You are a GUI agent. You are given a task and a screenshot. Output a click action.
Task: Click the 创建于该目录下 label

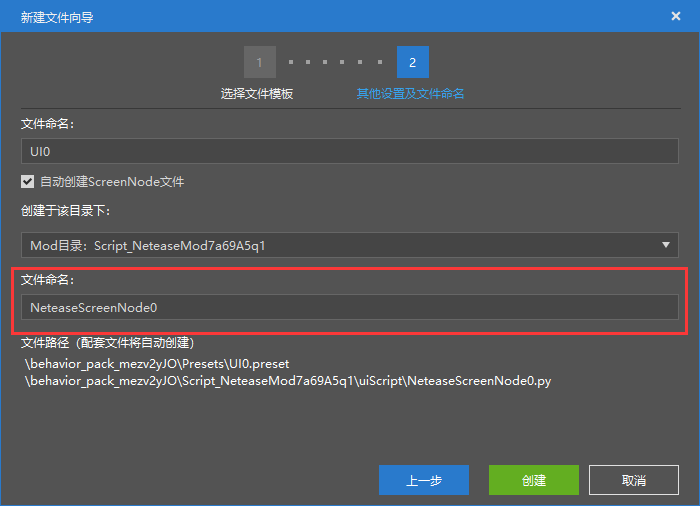coord(66,211)
